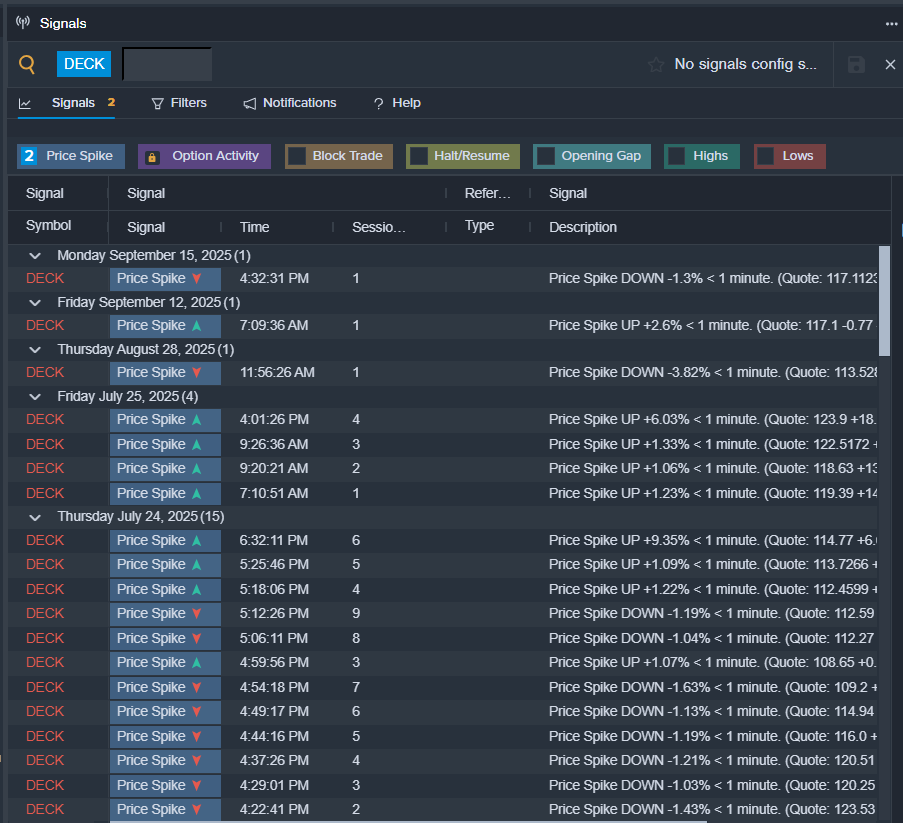Select the DECK symbol chip

tap(84, 64)
